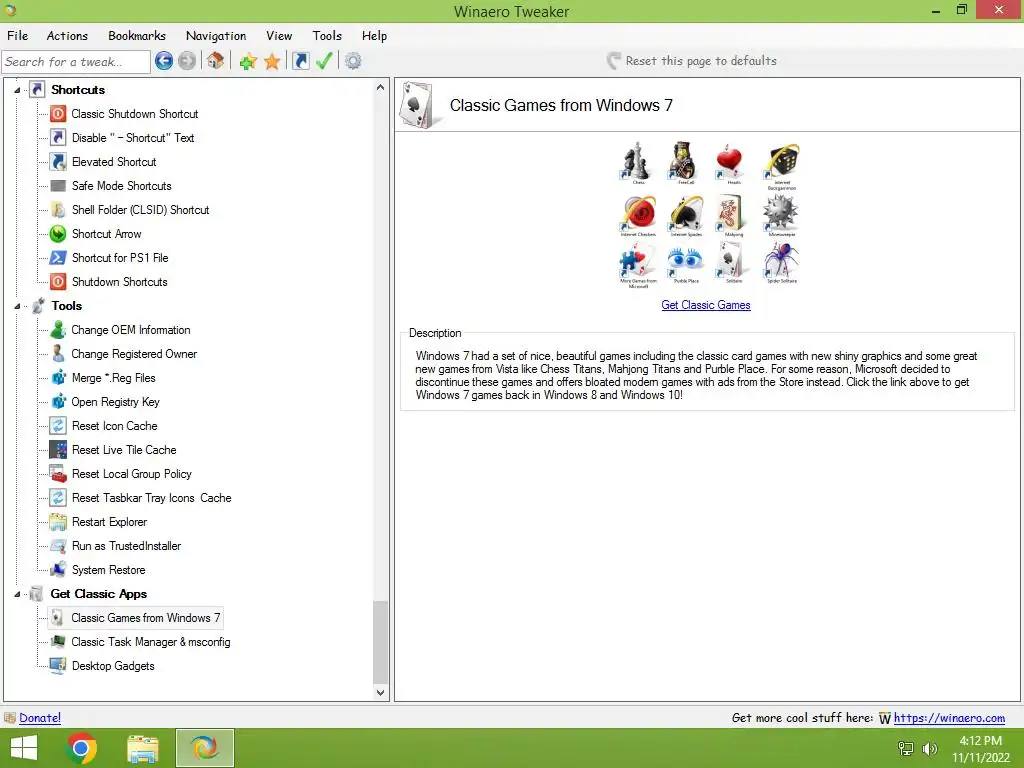Open the File menu

(x=18, y=36)
